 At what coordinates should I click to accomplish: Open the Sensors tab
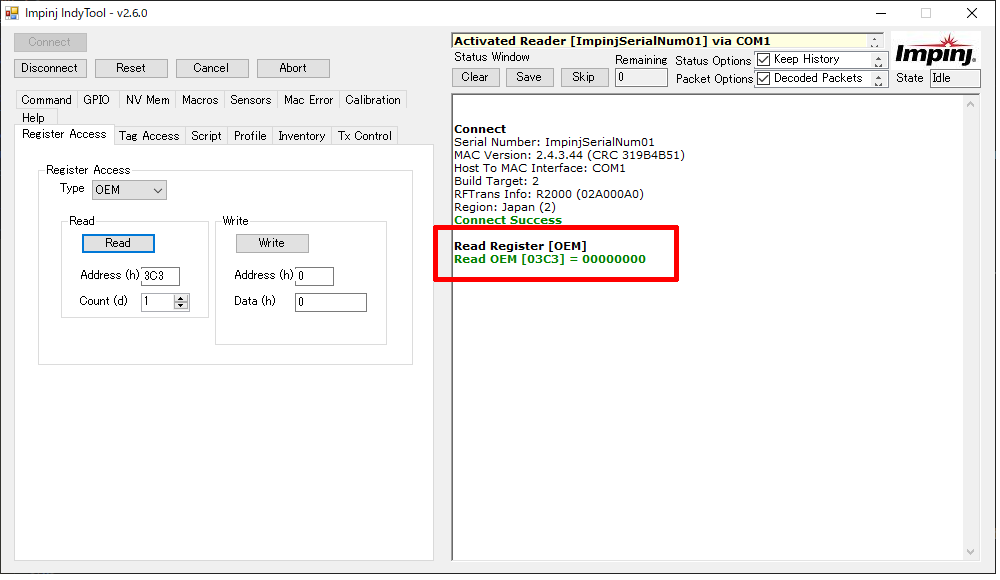pyautogui.click(x=251, y=100)
